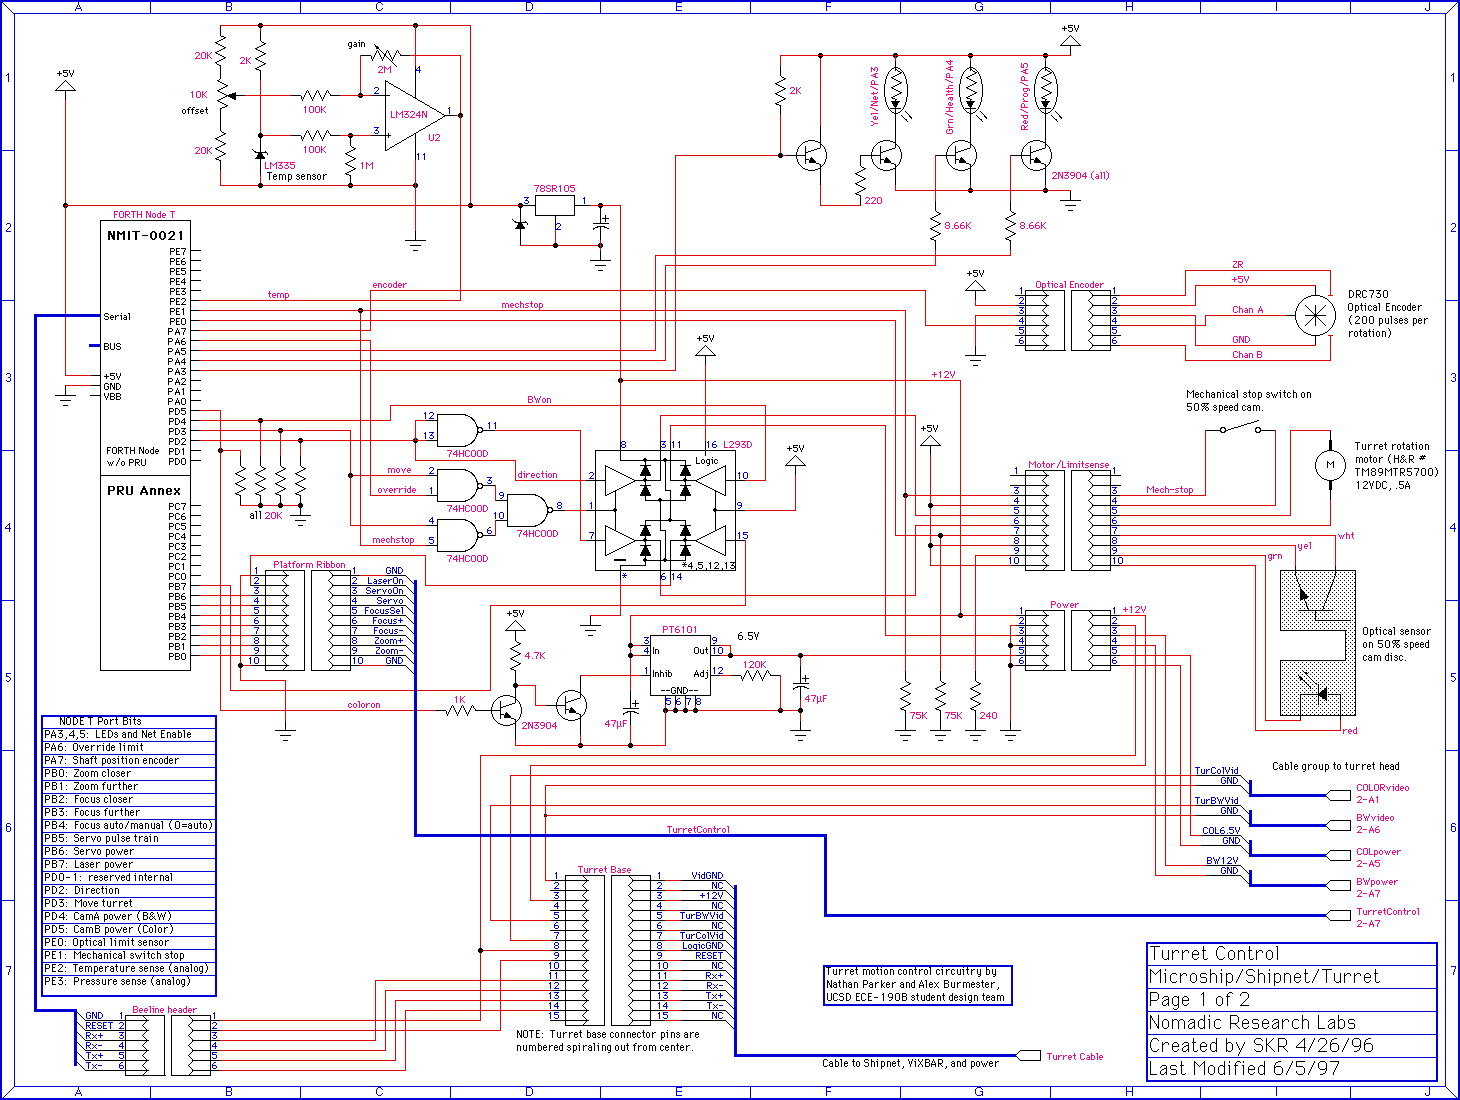Select the PB5: Servo pulse train row
This screenshot has width=1460, height=1100.
click(x=129, y=838)
